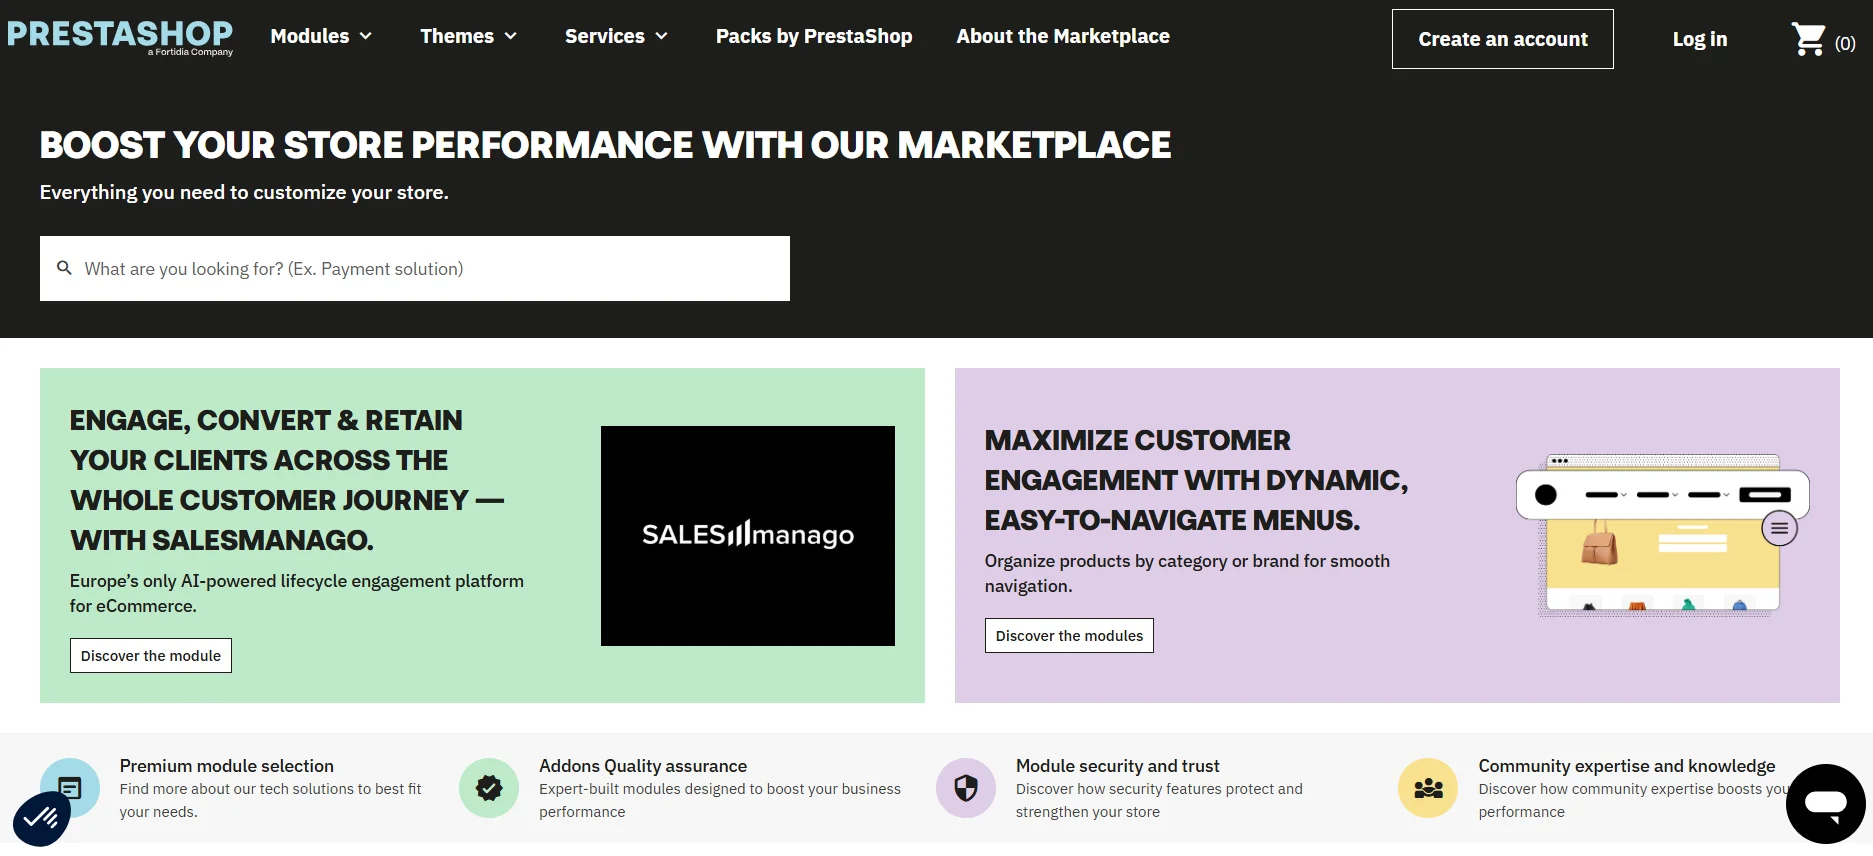Navigate to About the Marketplace
This screenshot has width=1873, height=856.
pyautogui.click(x=1062, y=36)
